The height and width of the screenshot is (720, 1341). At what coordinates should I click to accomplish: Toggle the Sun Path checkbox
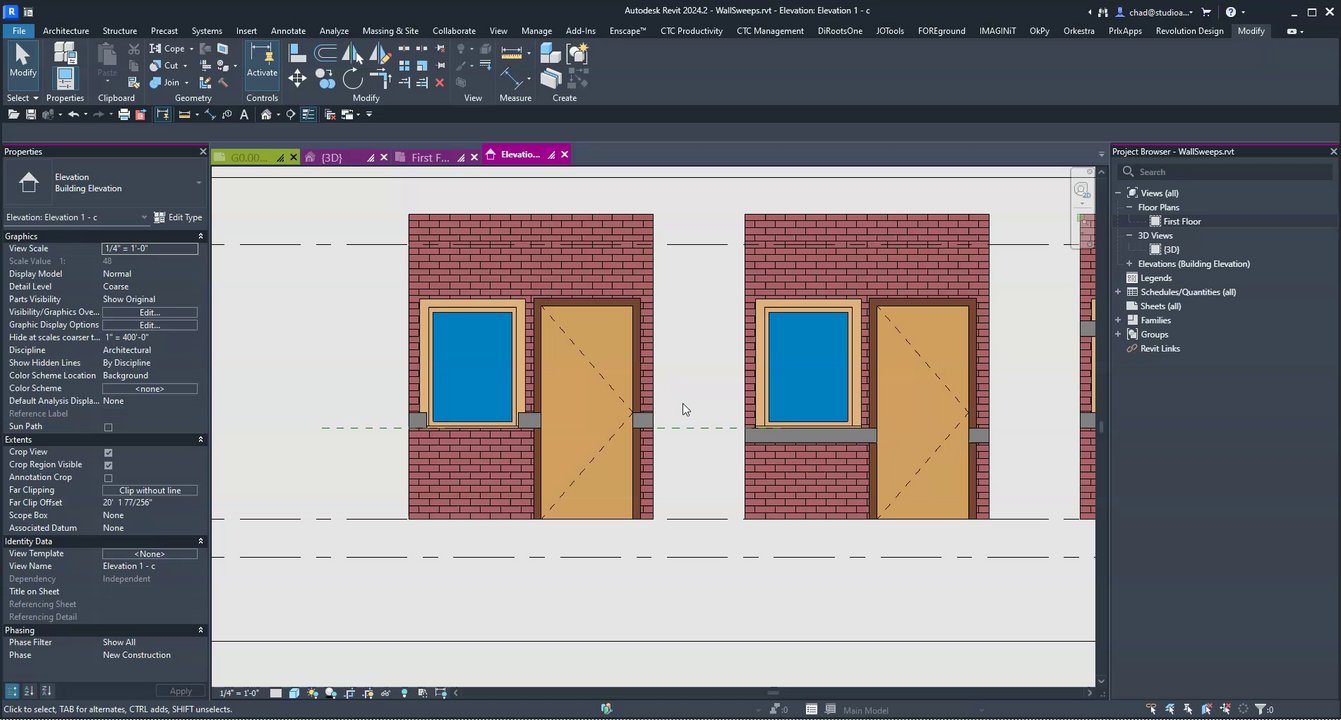coord(108,427)
